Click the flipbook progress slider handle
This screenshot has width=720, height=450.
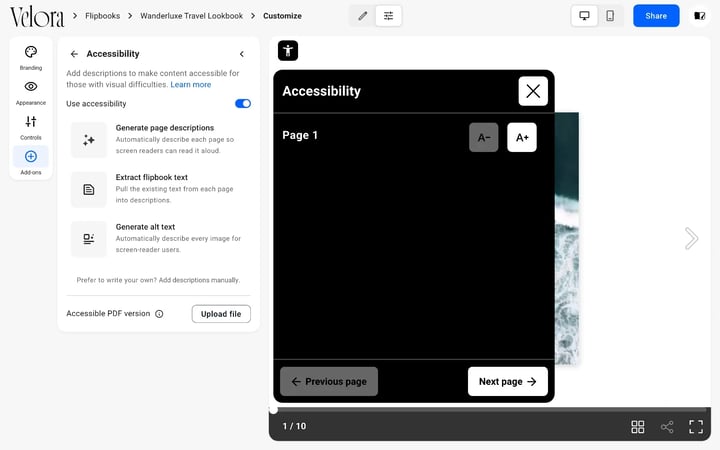[273, 410]
